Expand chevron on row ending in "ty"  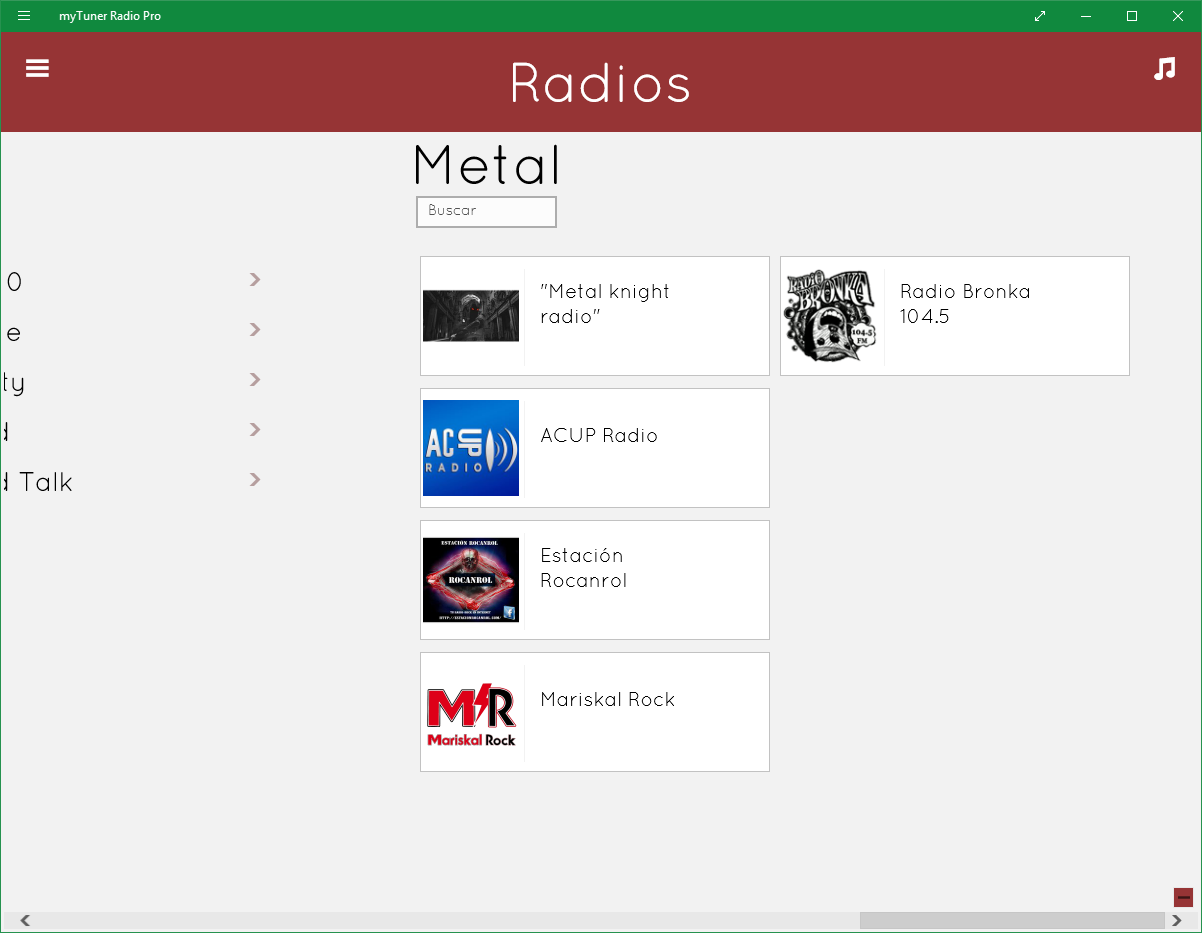(x=255, y=380)
